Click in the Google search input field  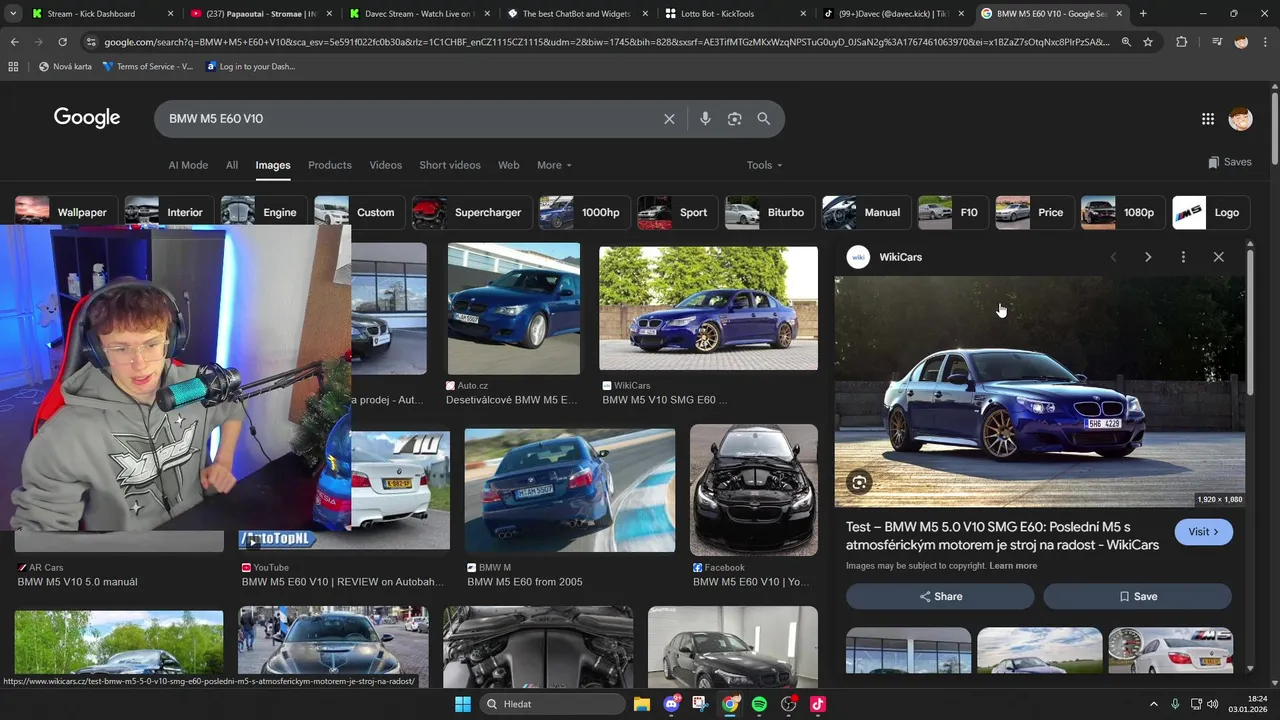point(410,119)
